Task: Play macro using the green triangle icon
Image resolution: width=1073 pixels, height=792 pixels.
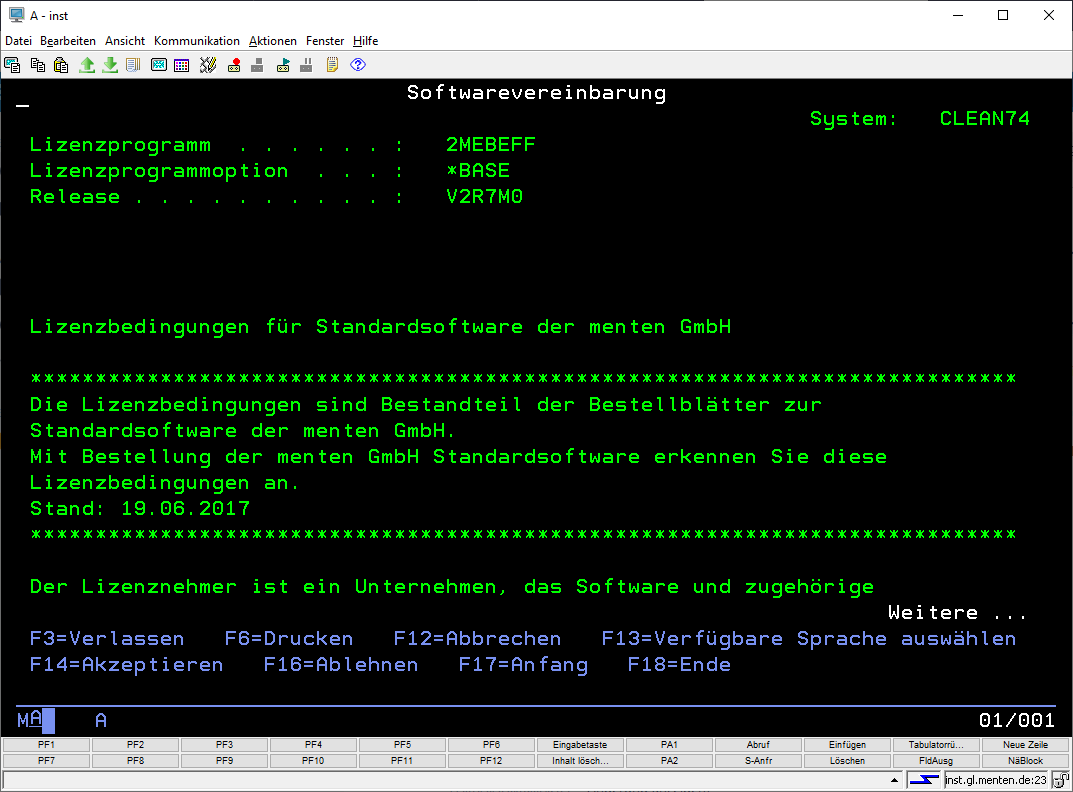Action: click(x=283, y=65)
